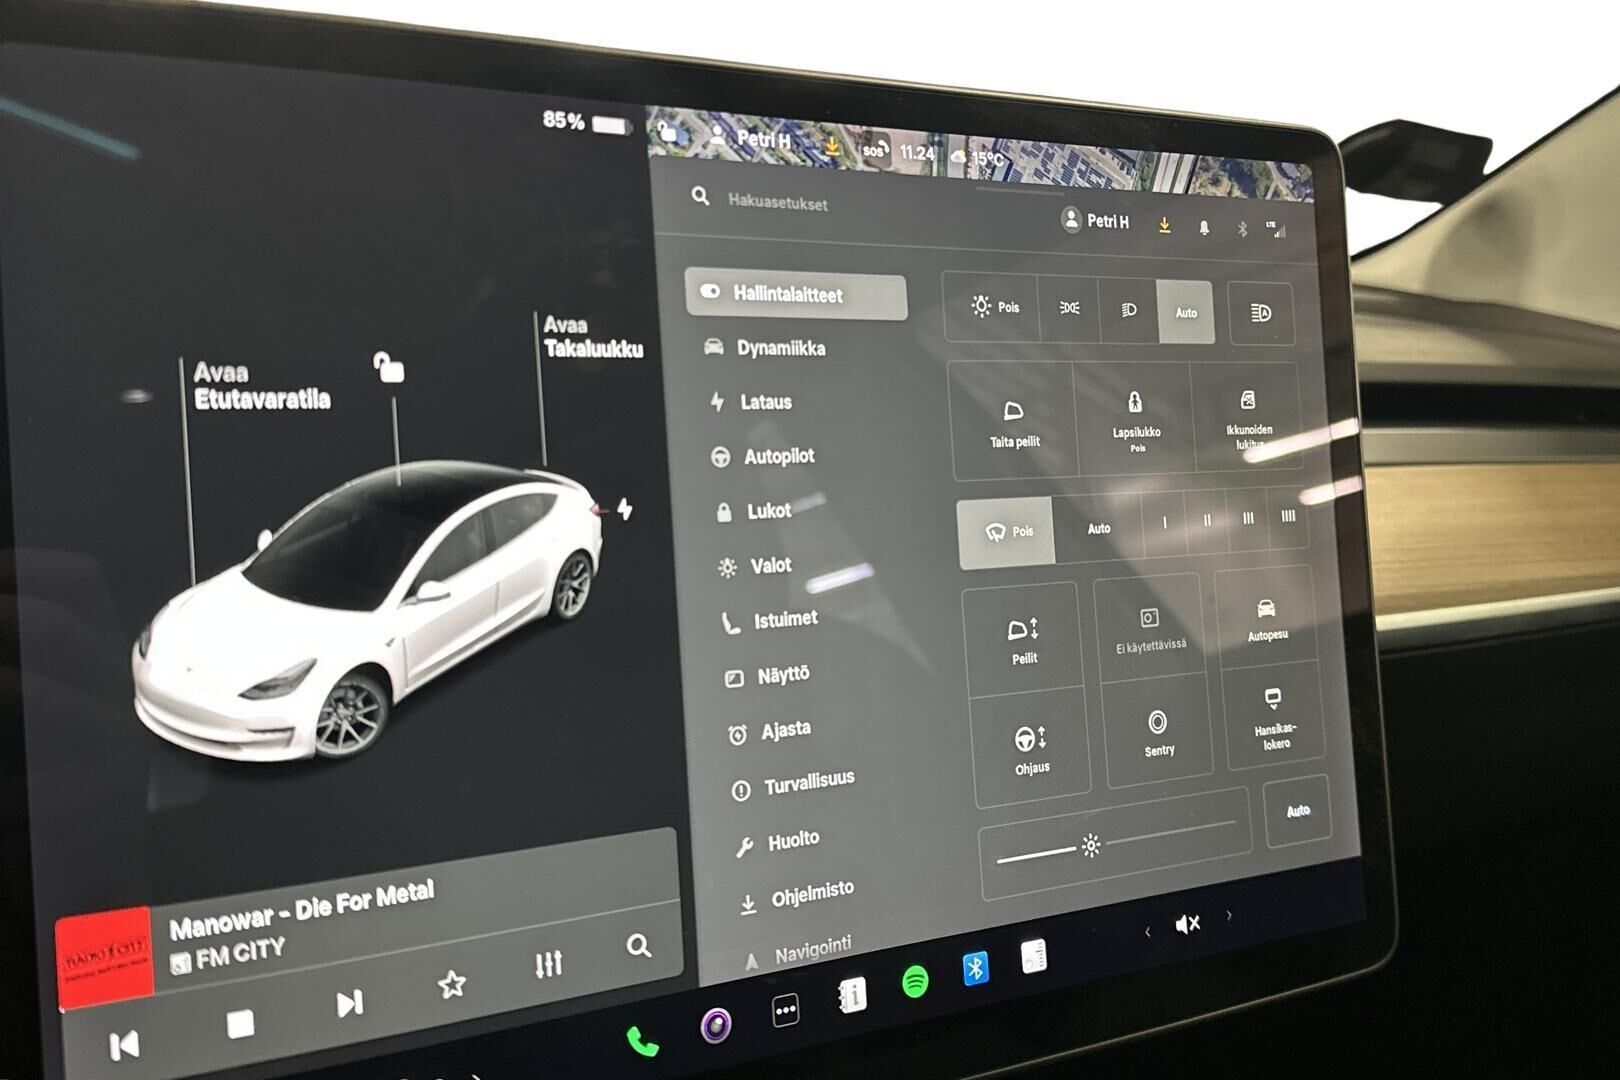The height and width of the screenshot is (1080, 1620).
Task: Turn headlights off with Pois
Action: tap(995, 307)
